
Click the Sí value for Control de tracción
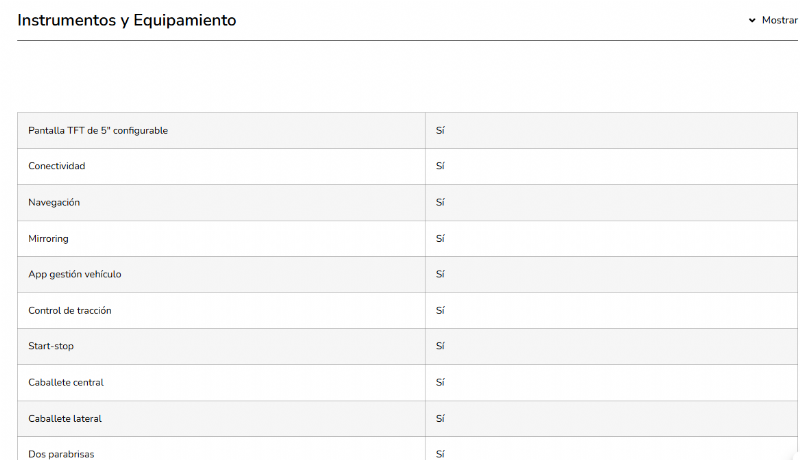pyautogui.click(x=440, y=311)
